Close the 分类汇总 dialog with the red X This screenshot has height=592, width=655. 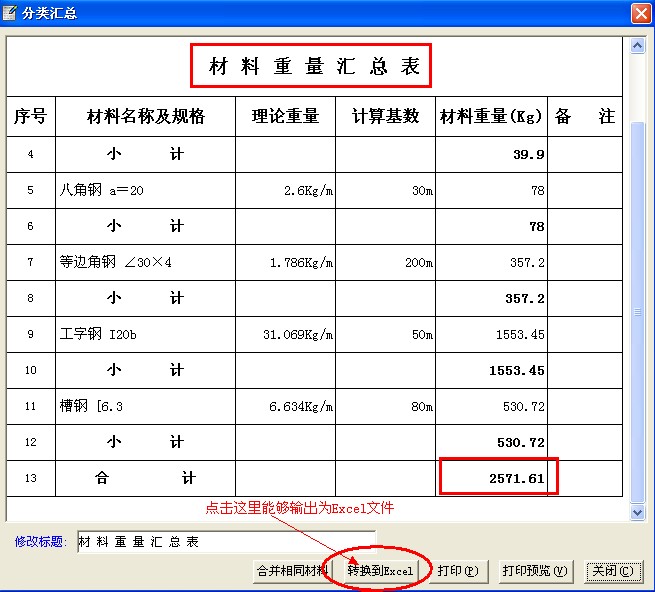coord(640,12)
